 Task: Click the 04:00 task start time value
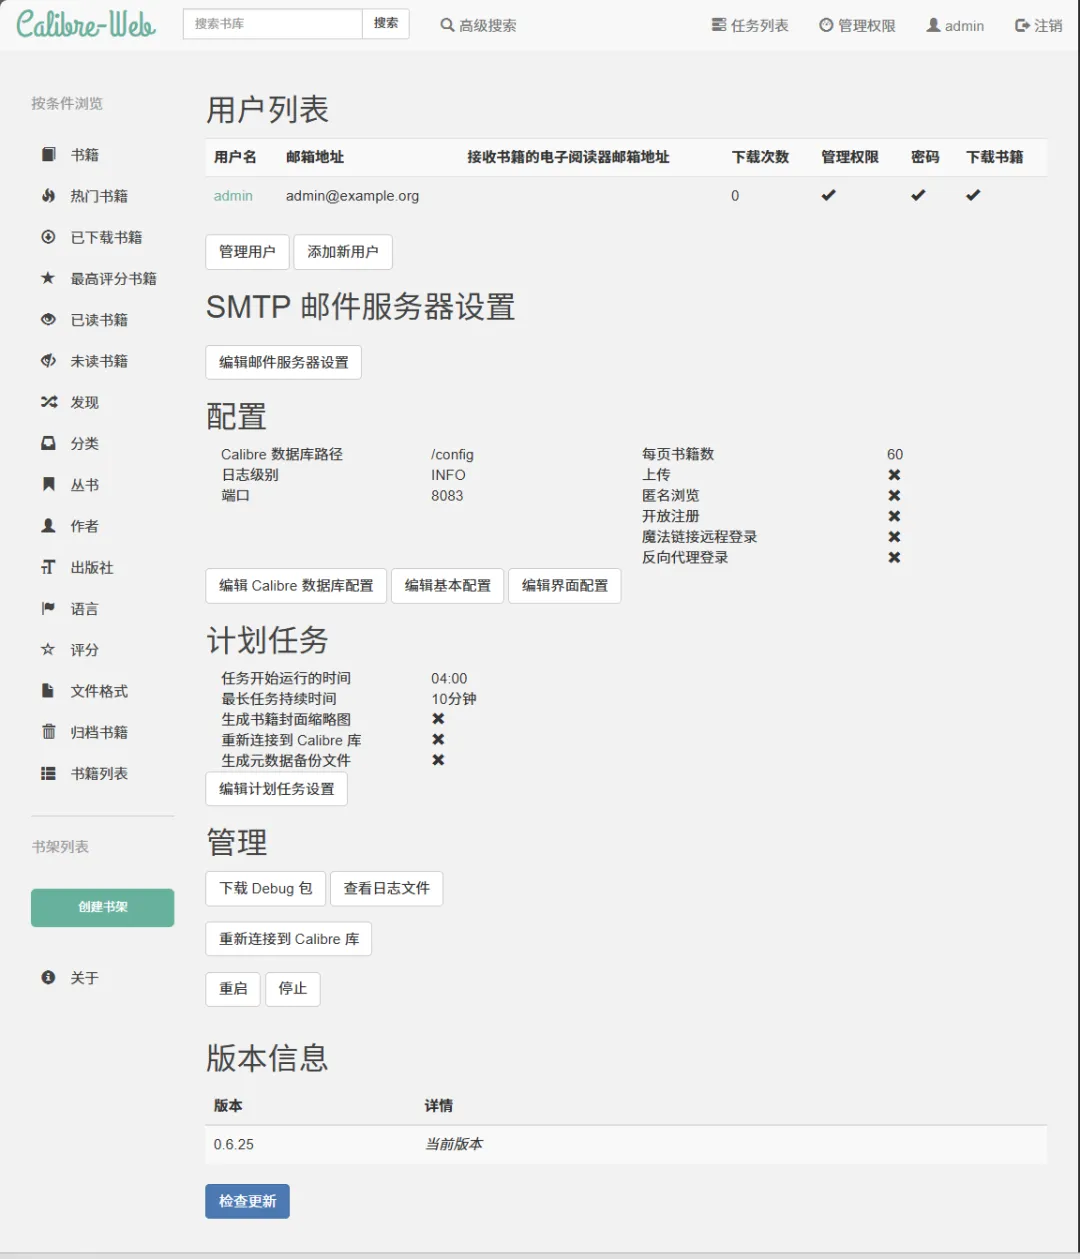[449, 678]
